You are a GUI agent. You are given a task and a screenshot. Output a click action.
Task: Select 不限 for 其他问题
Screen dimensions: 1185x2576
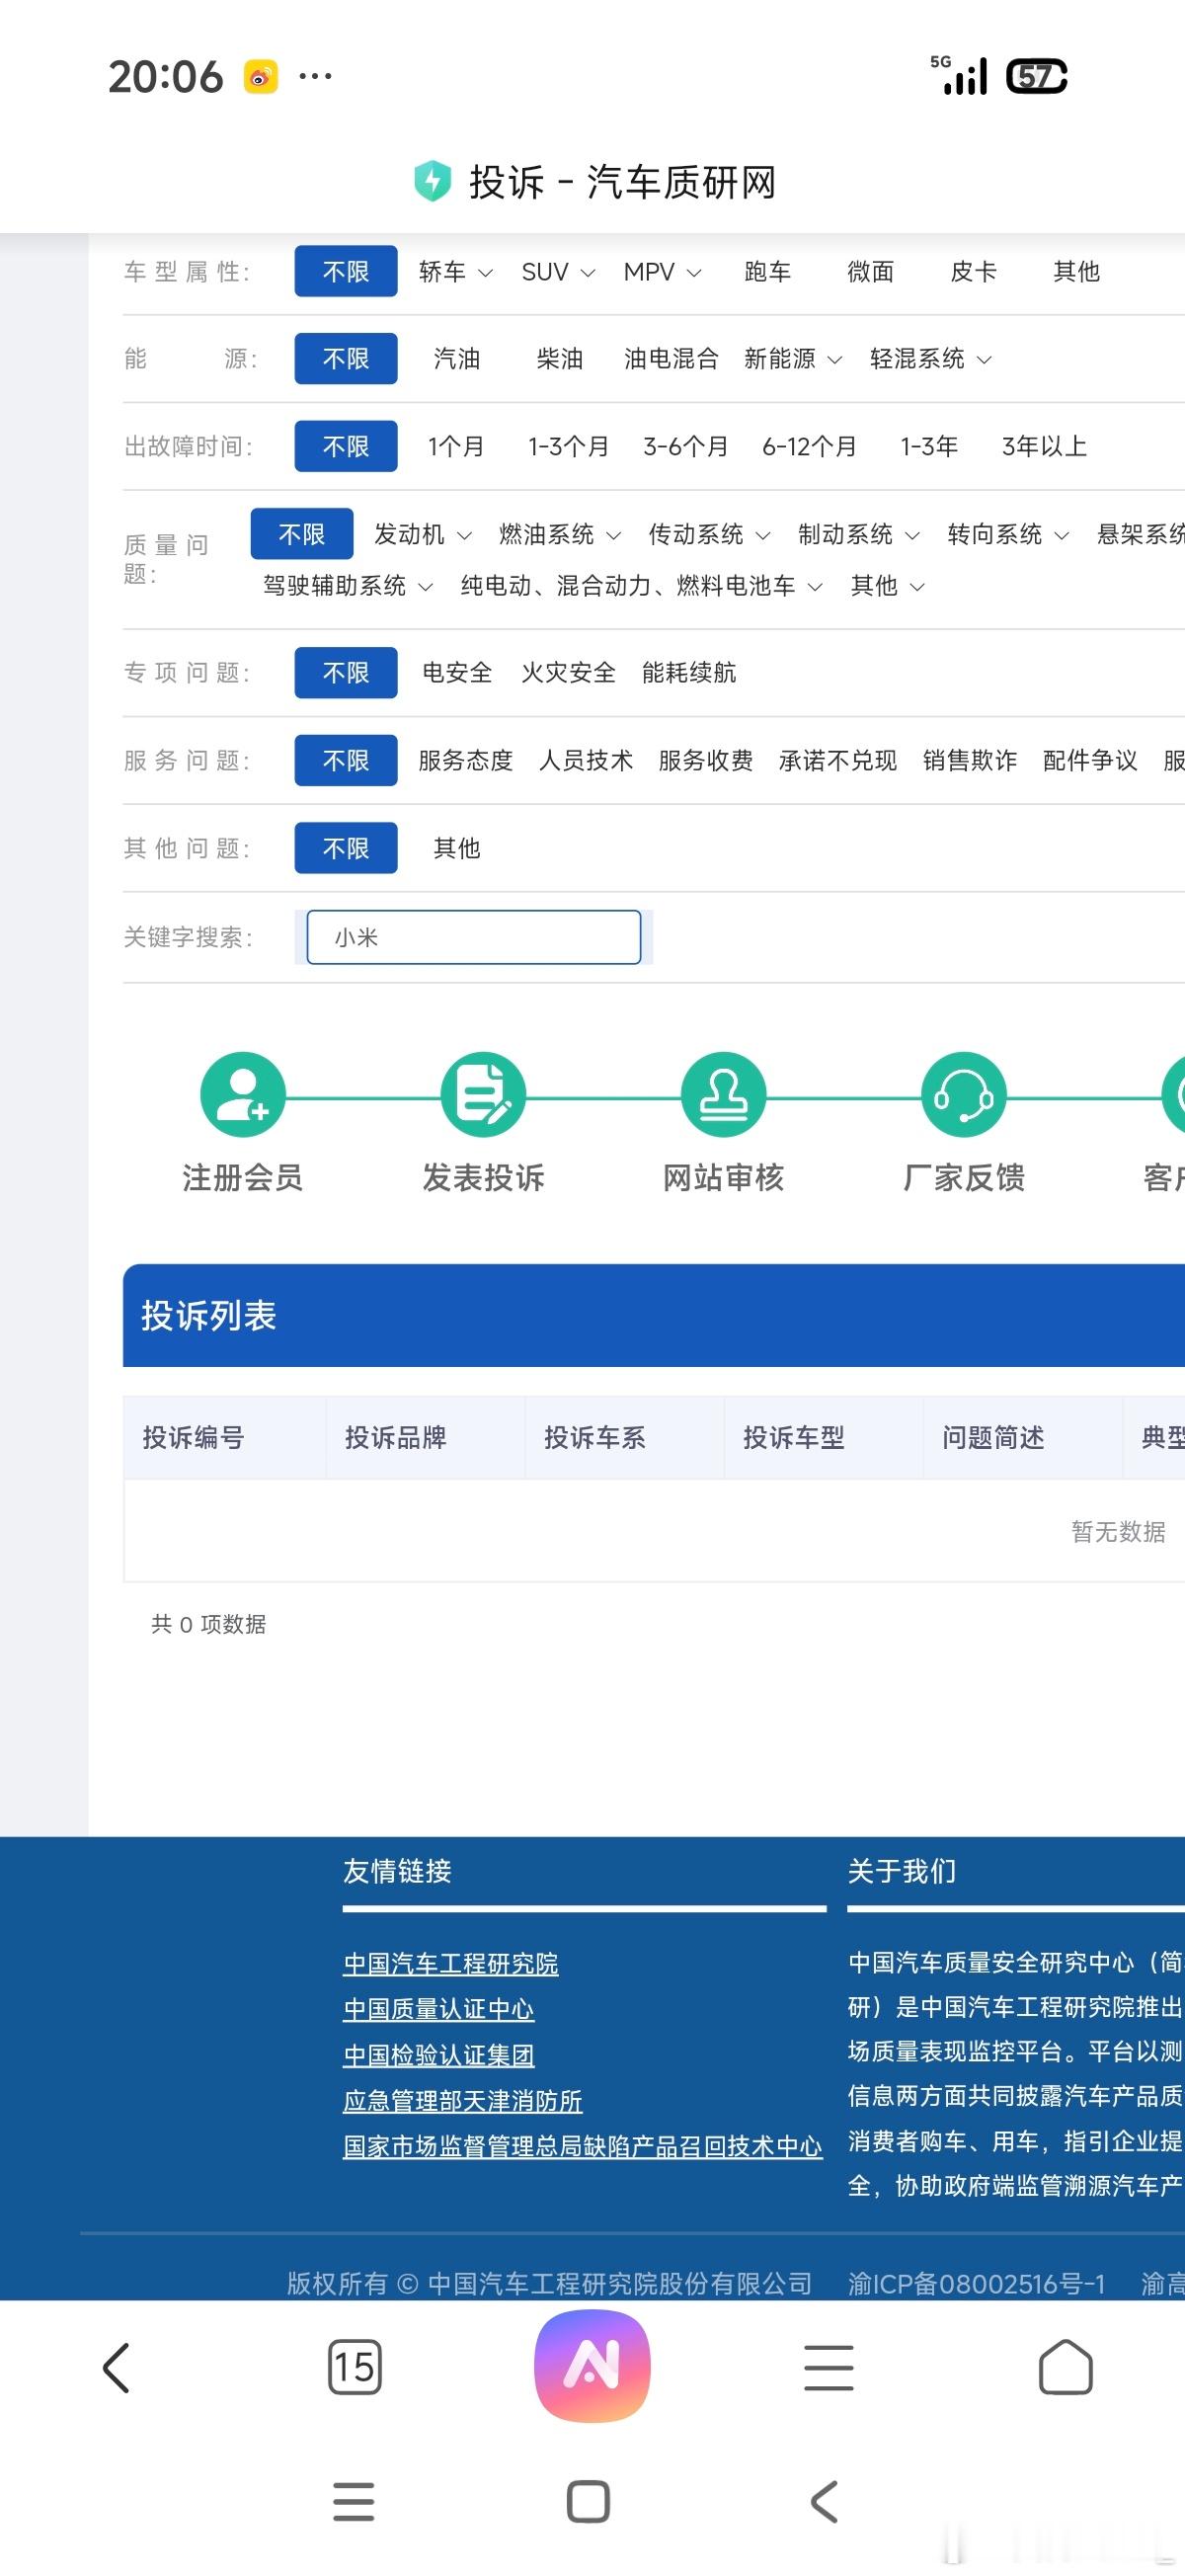[x=346, y=848]
